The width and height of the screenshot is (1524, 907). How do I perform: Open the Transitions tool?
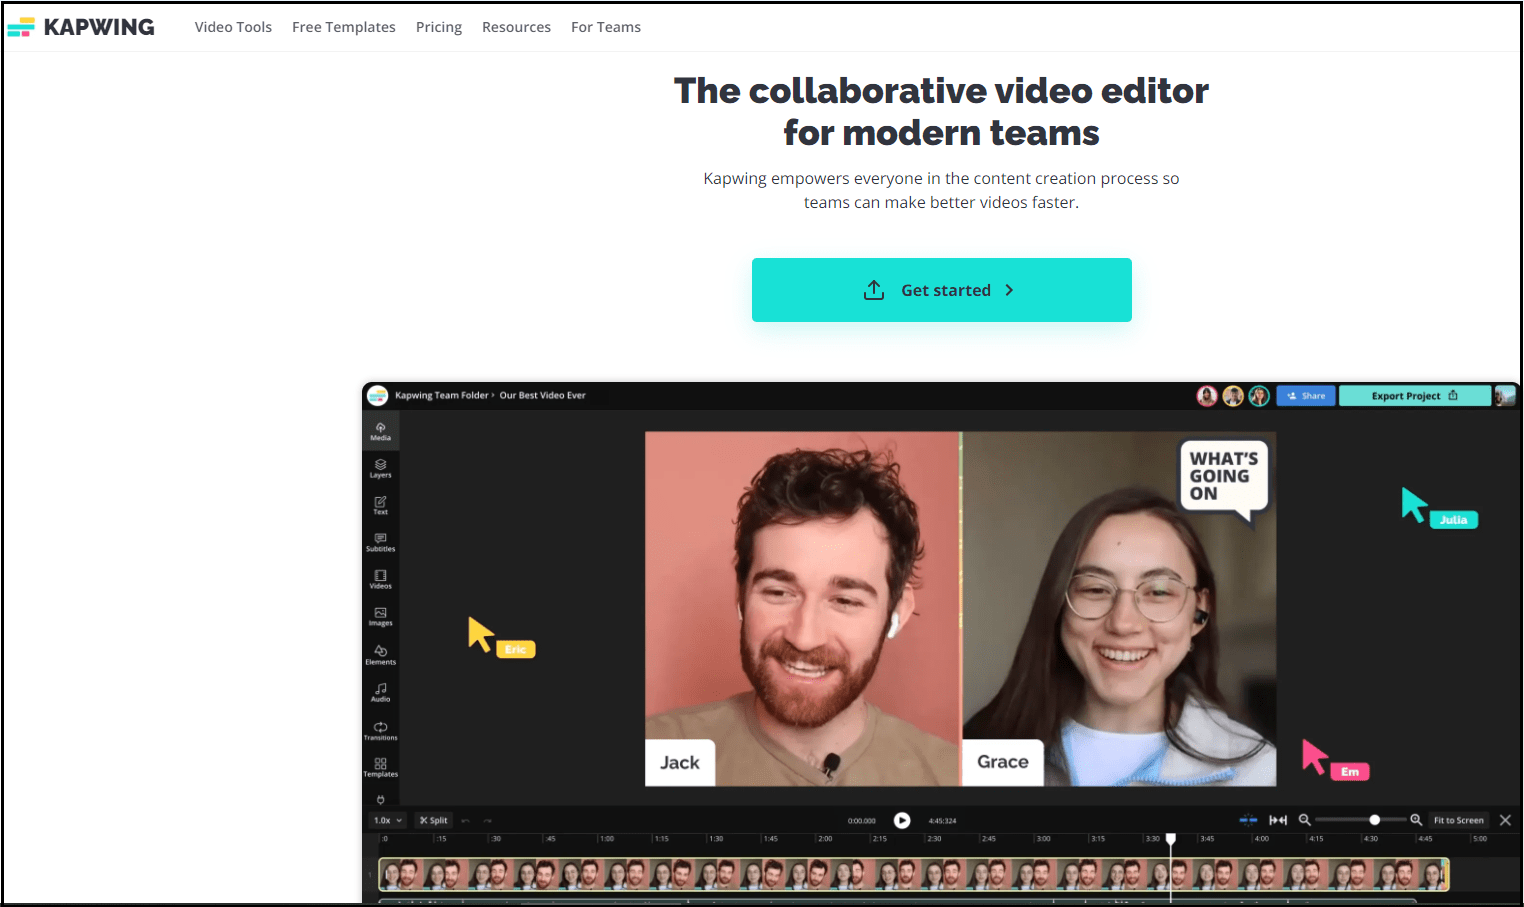(x=380, y=730)
